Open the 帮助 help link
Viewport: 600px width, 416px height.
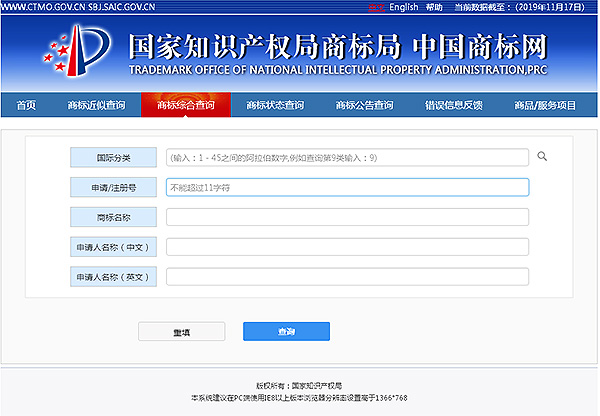click(x=434, y=7)
